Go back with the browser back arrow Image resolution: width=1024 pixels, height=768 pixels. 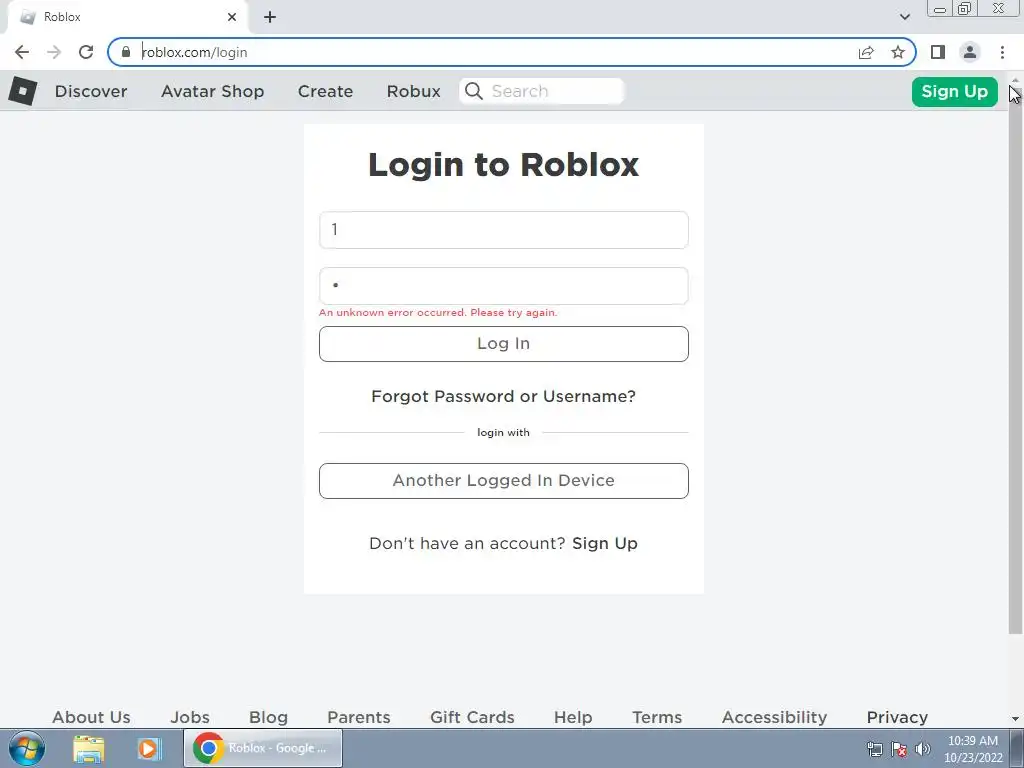click(22, 52)
